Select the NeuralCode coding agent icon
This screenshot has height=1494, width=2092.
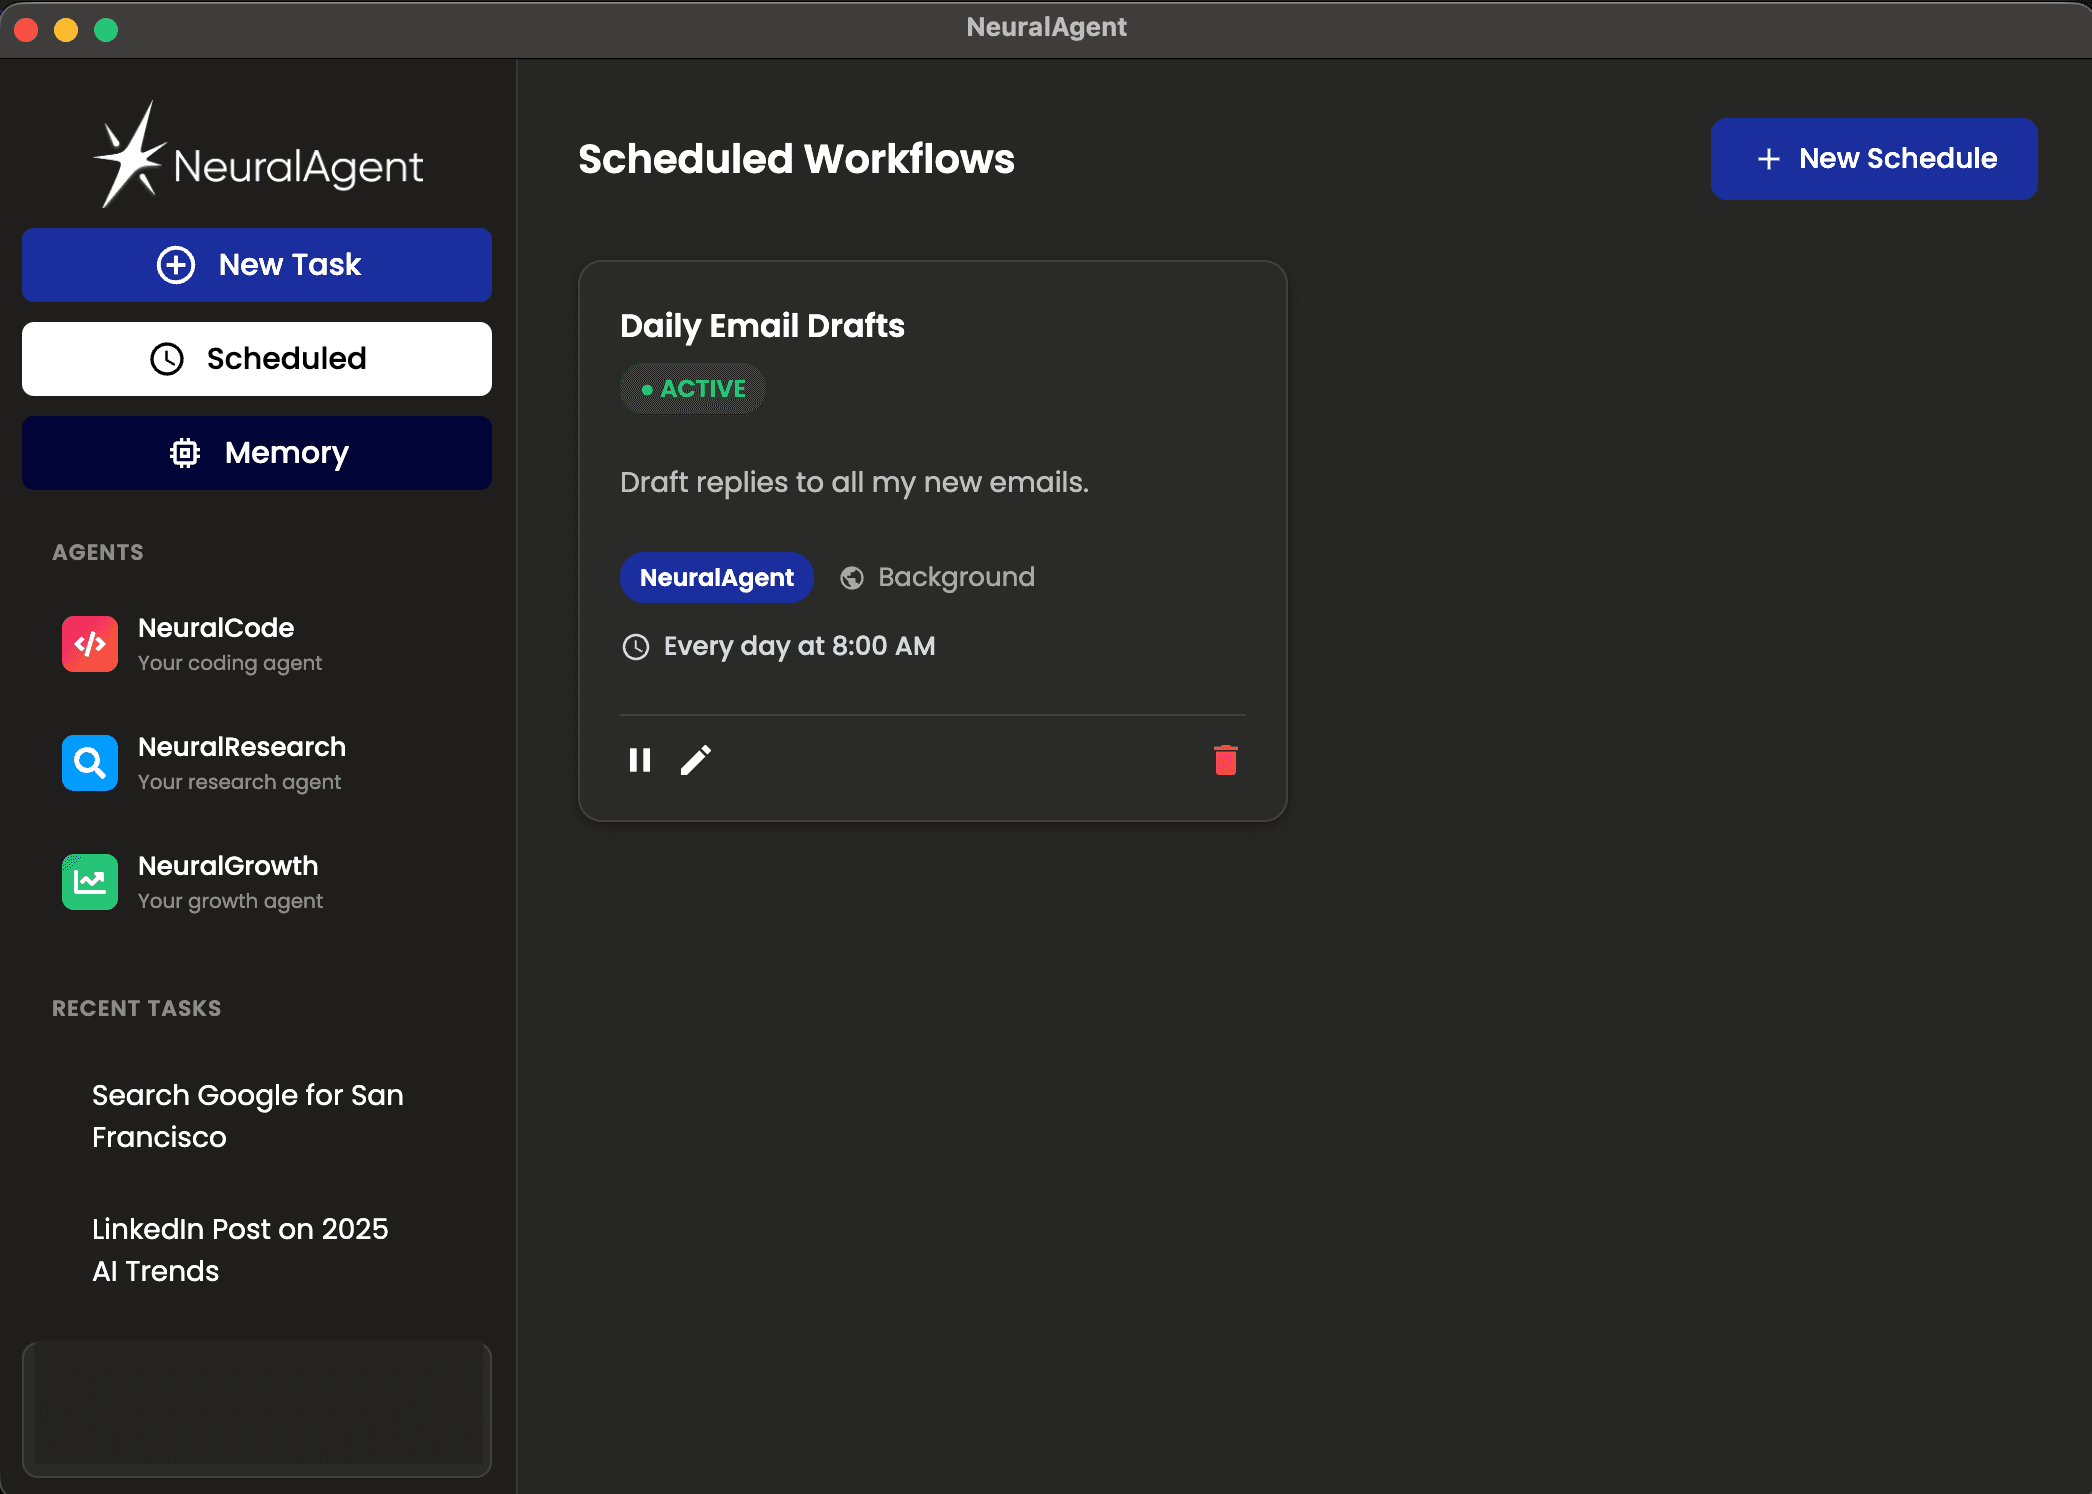(89, 644)
